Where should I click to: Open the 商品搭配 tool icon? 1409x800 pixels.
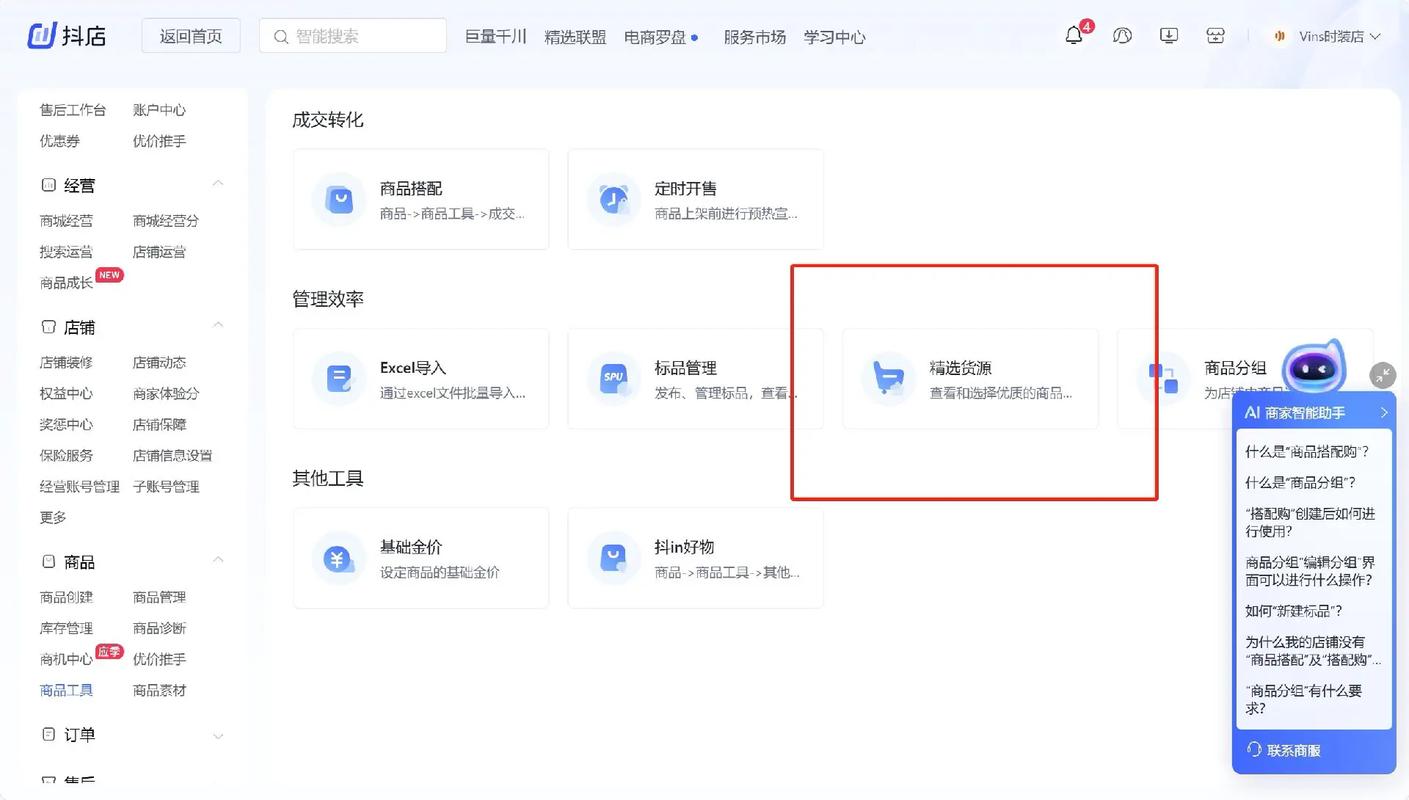(x=338, y=199)
